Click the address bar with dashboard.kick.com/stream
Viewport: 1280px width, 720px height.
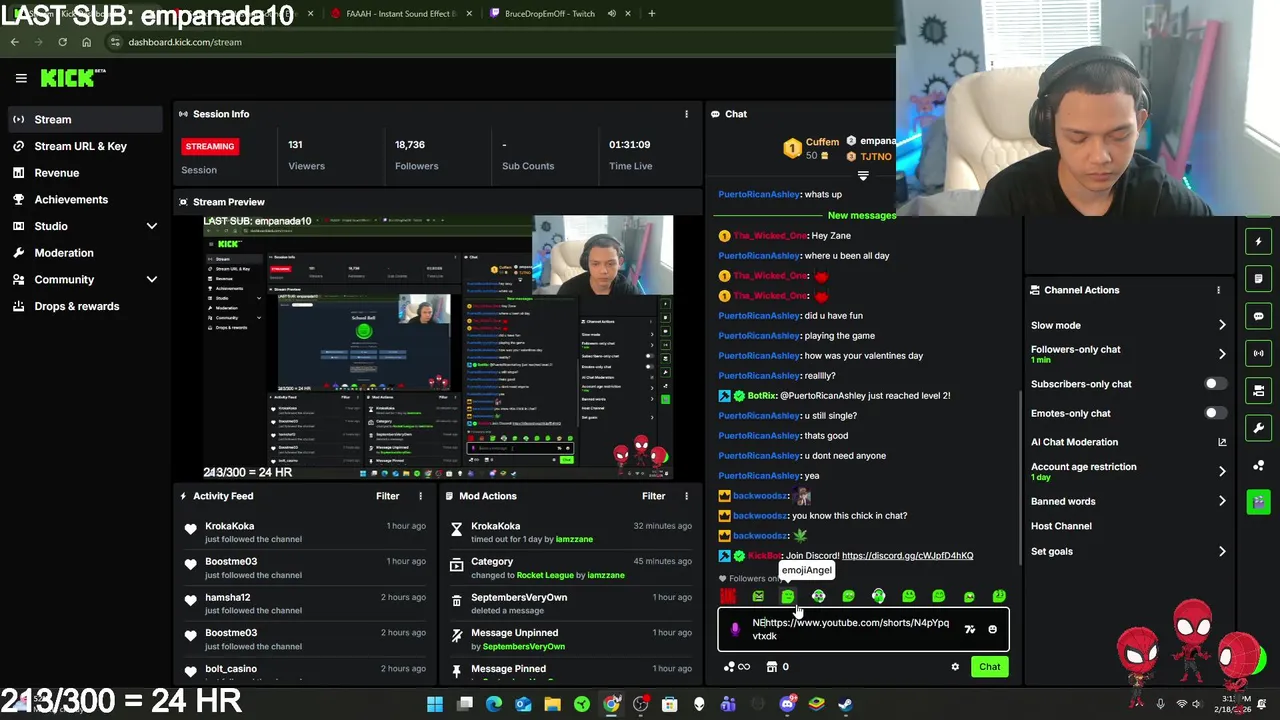tap(500, 42)
